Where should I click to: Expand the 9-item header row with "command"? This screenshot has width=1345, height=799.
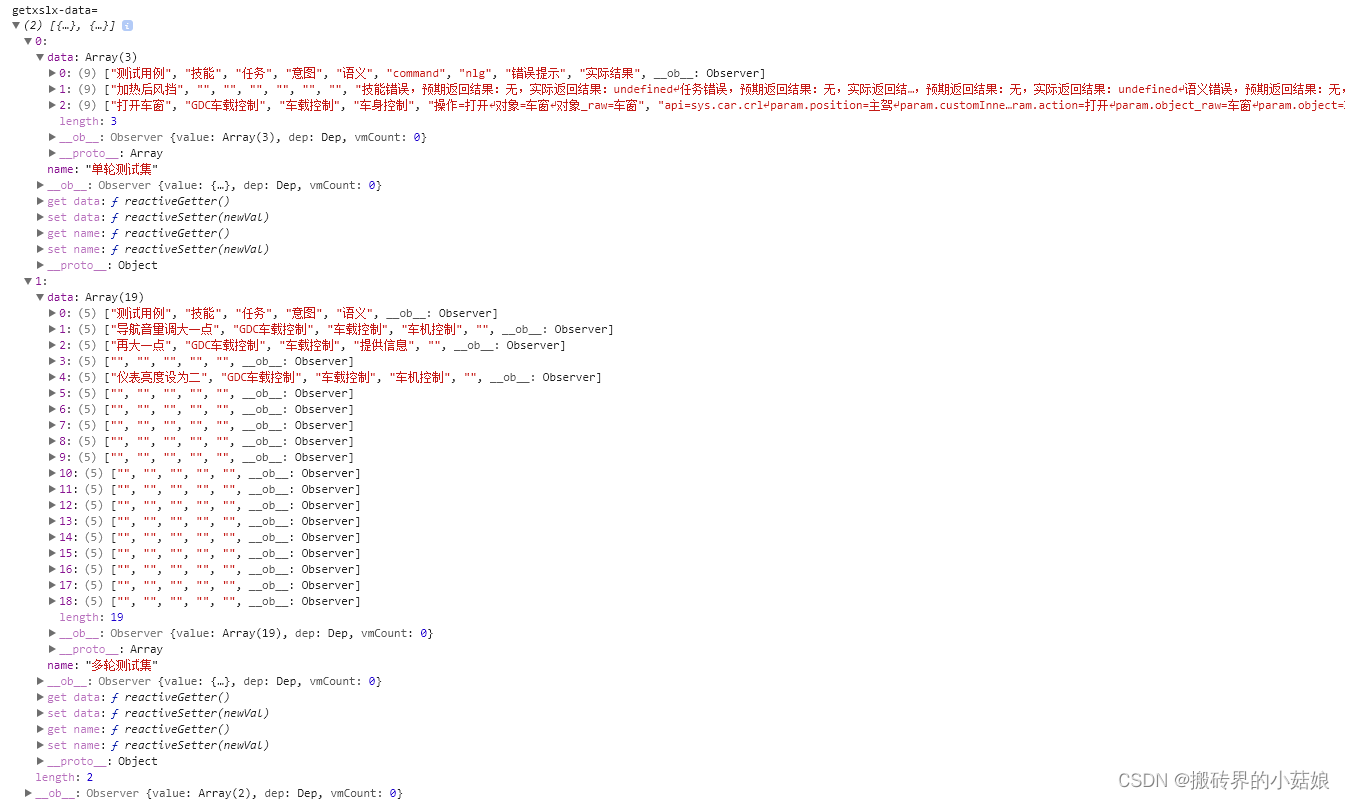(52, 73)
